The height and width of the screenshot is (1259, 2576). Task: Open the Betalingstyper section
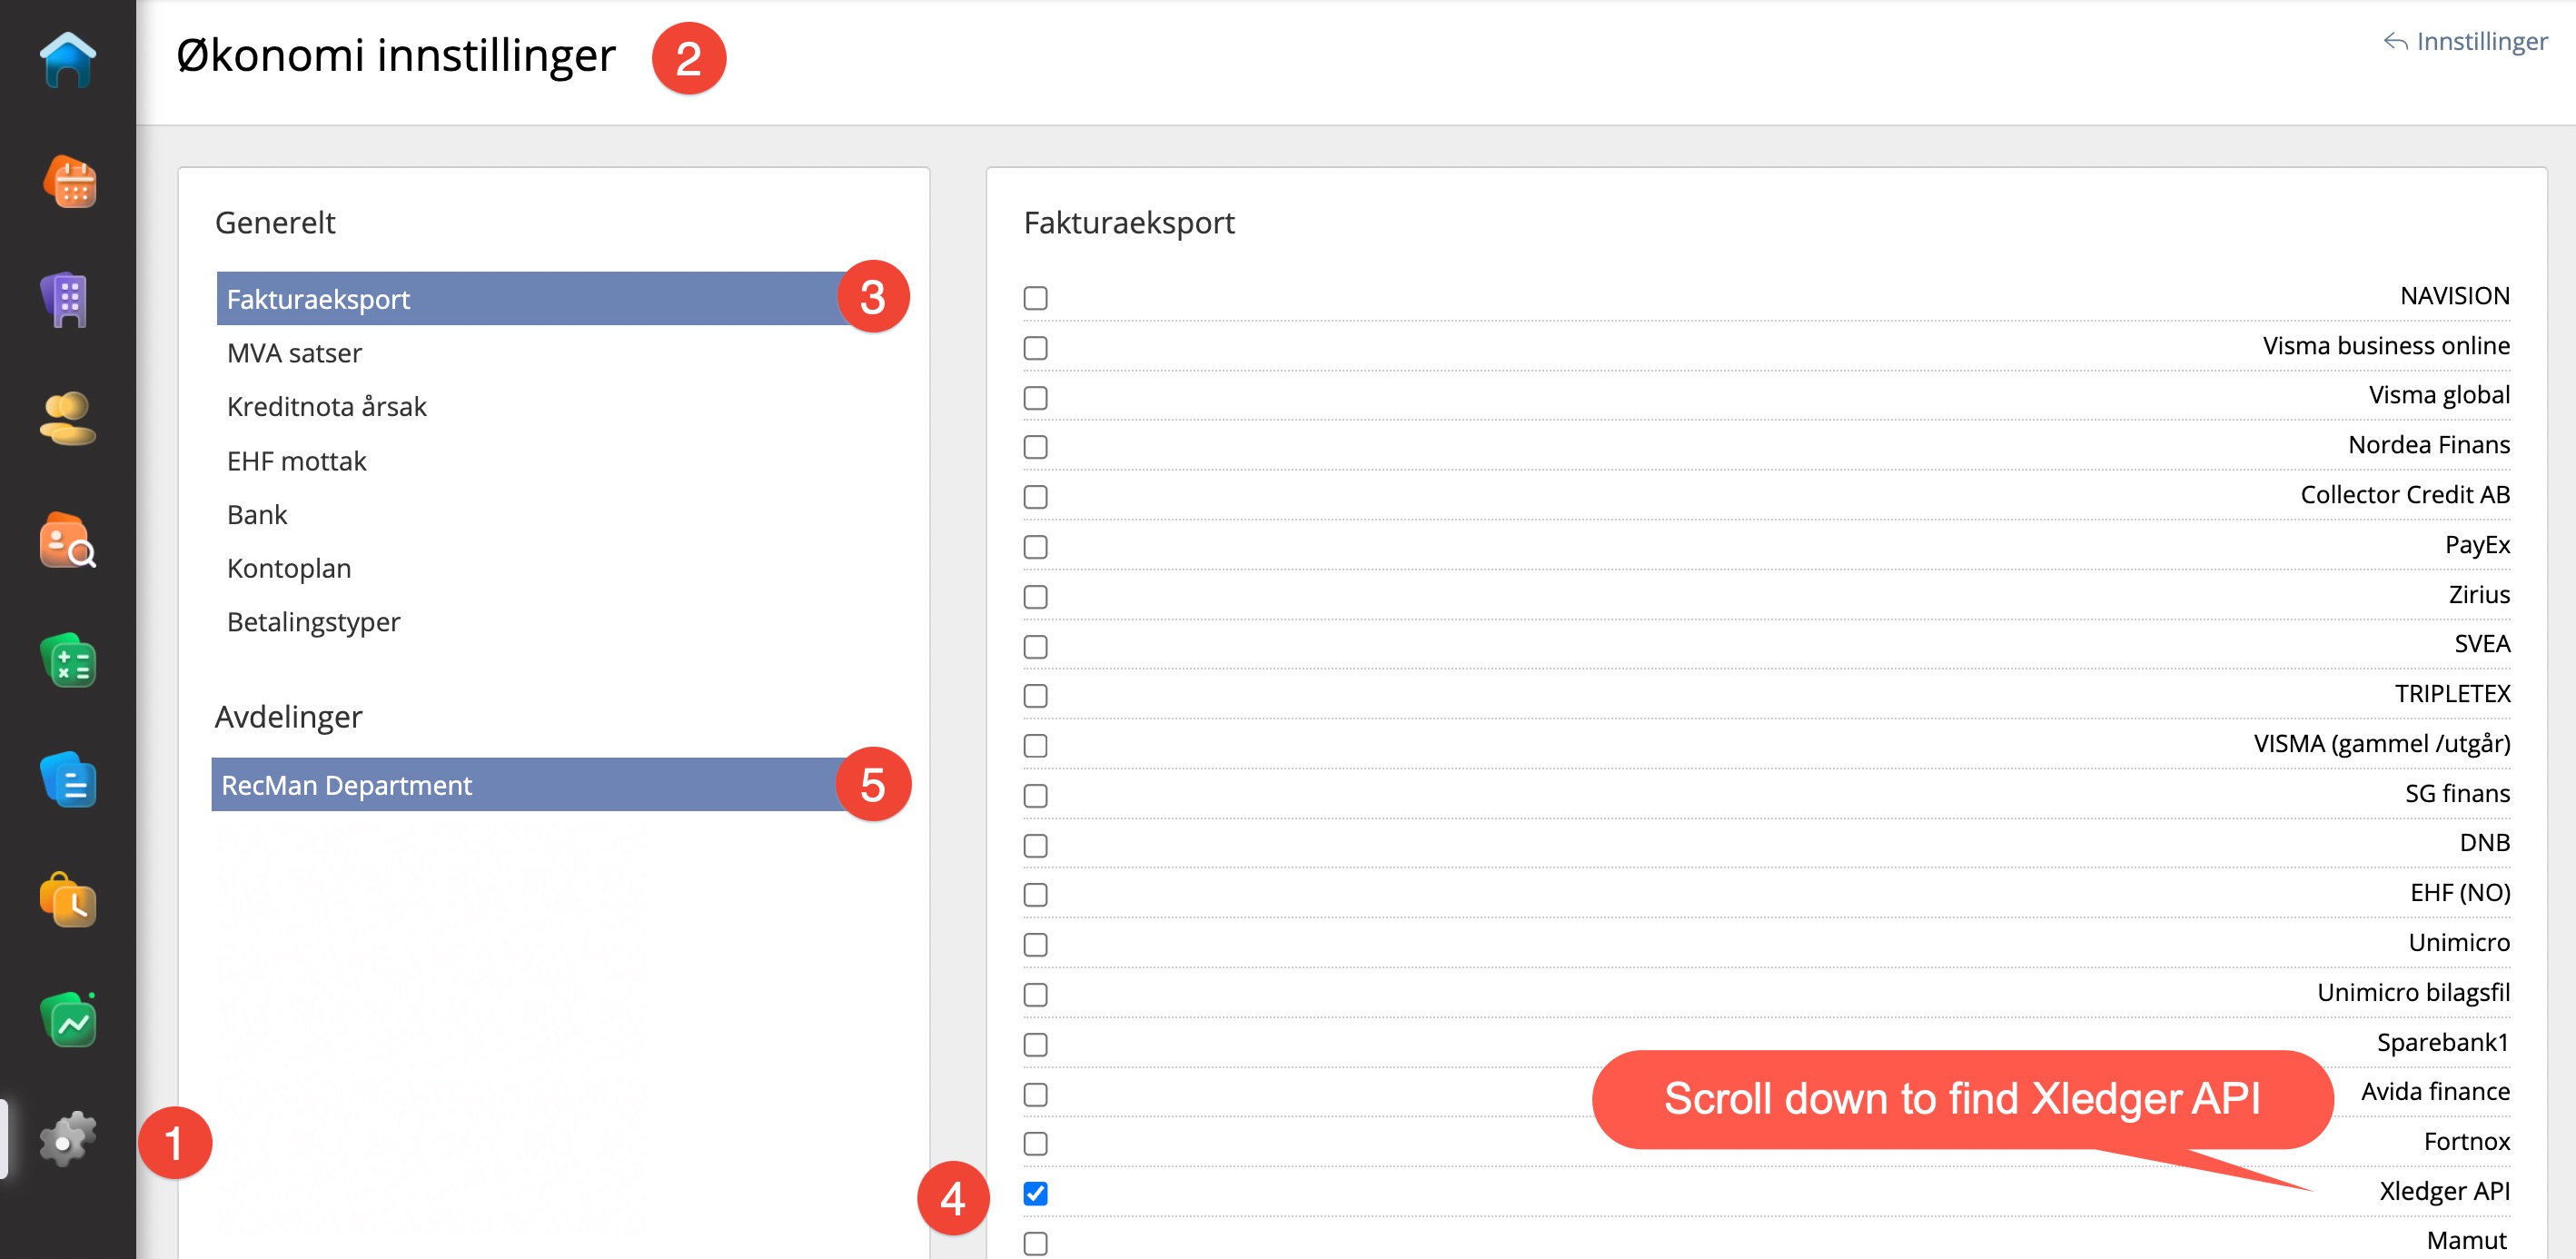point(313,622)
